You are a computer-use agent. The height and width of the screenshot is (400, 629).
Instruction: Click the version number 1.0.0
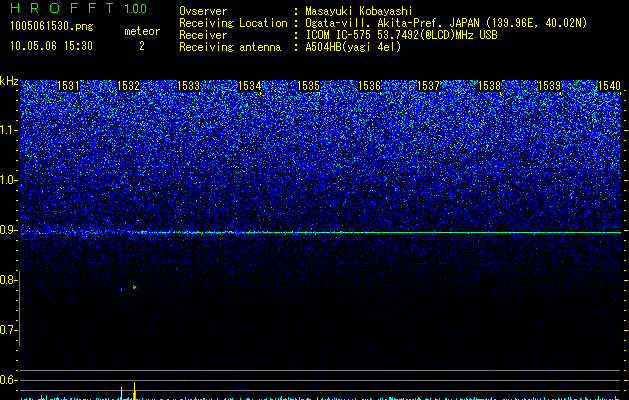point(136,9)
